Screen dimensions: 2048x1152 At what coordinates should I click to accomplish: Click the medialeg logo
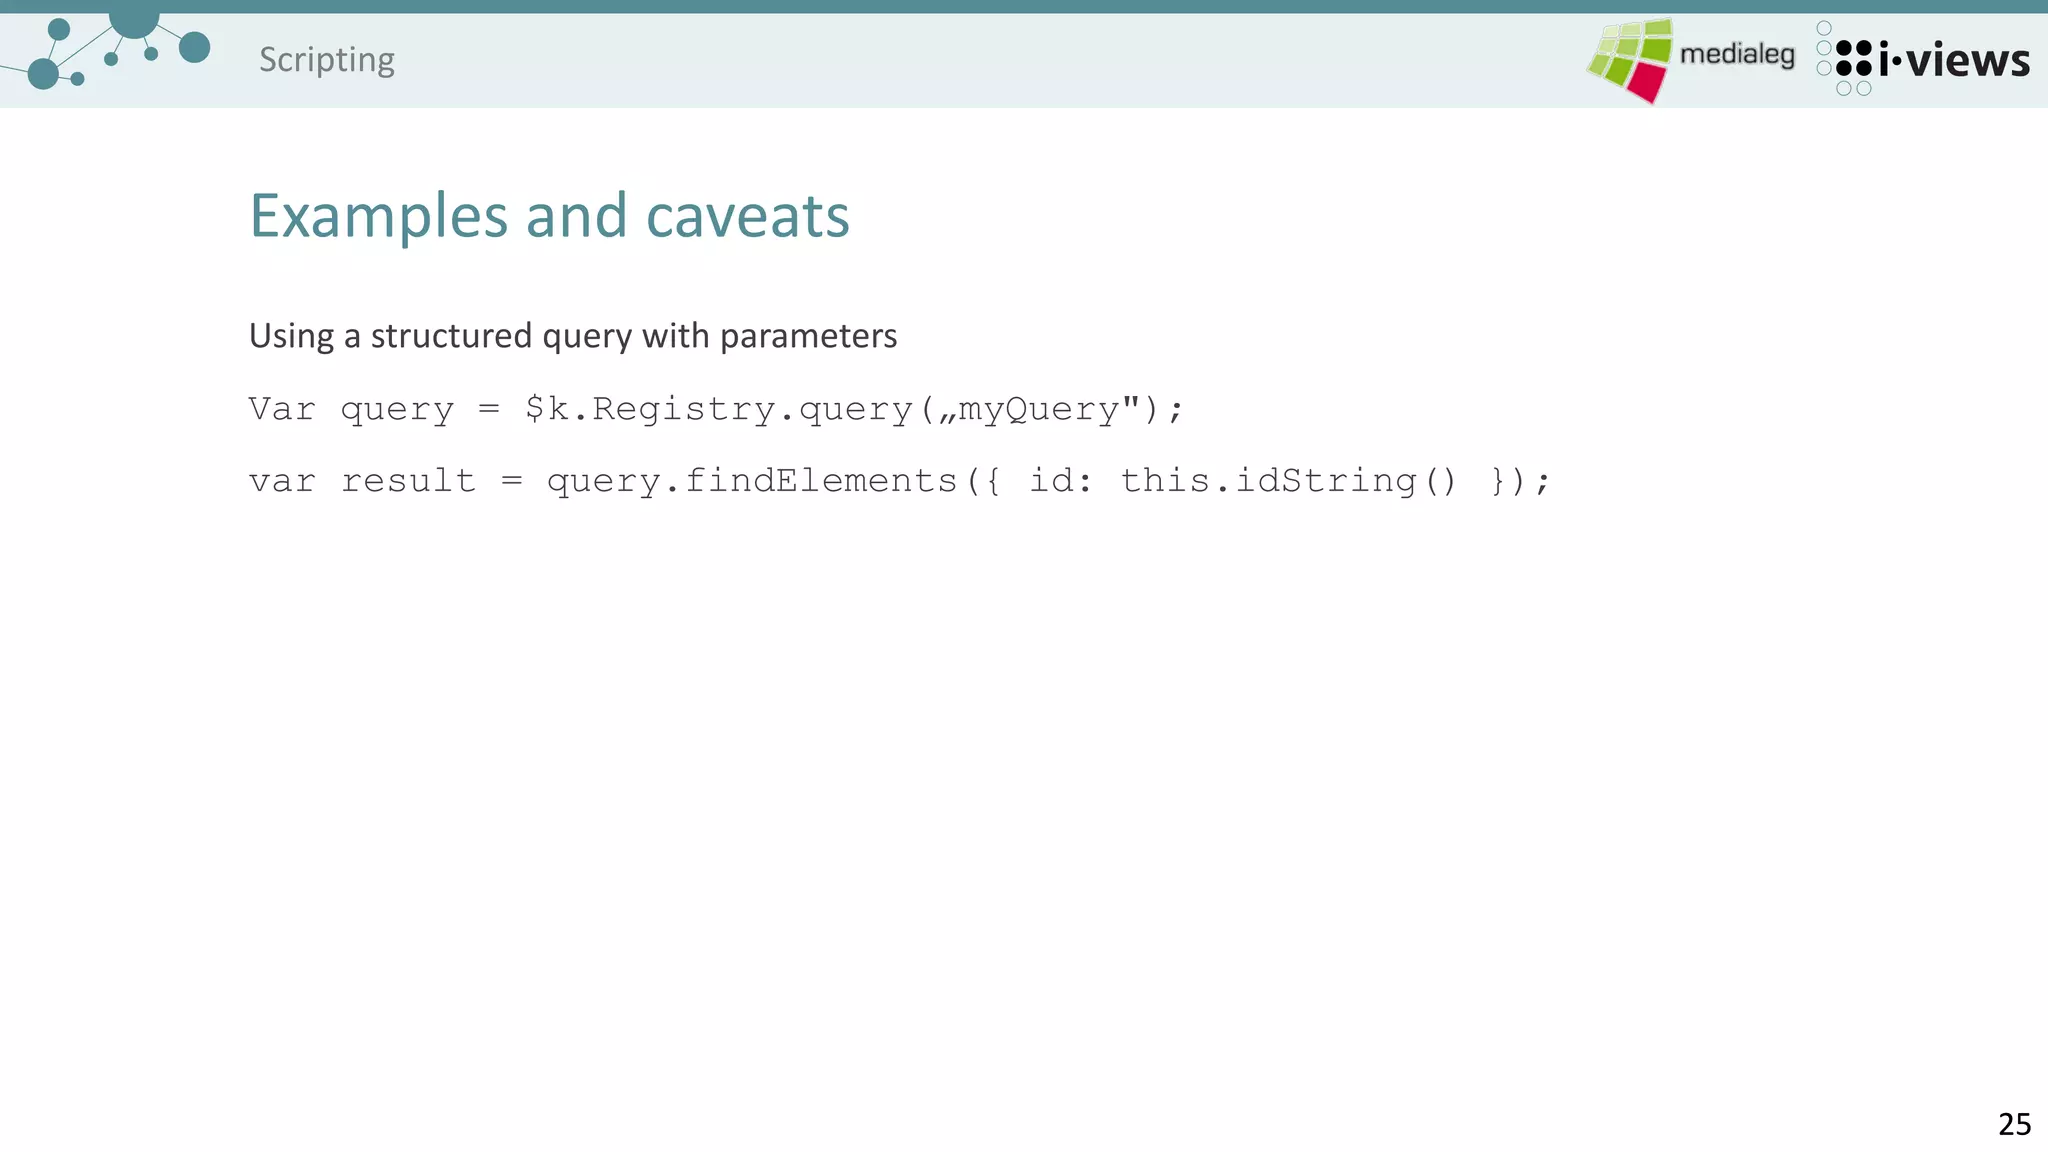1691,60
